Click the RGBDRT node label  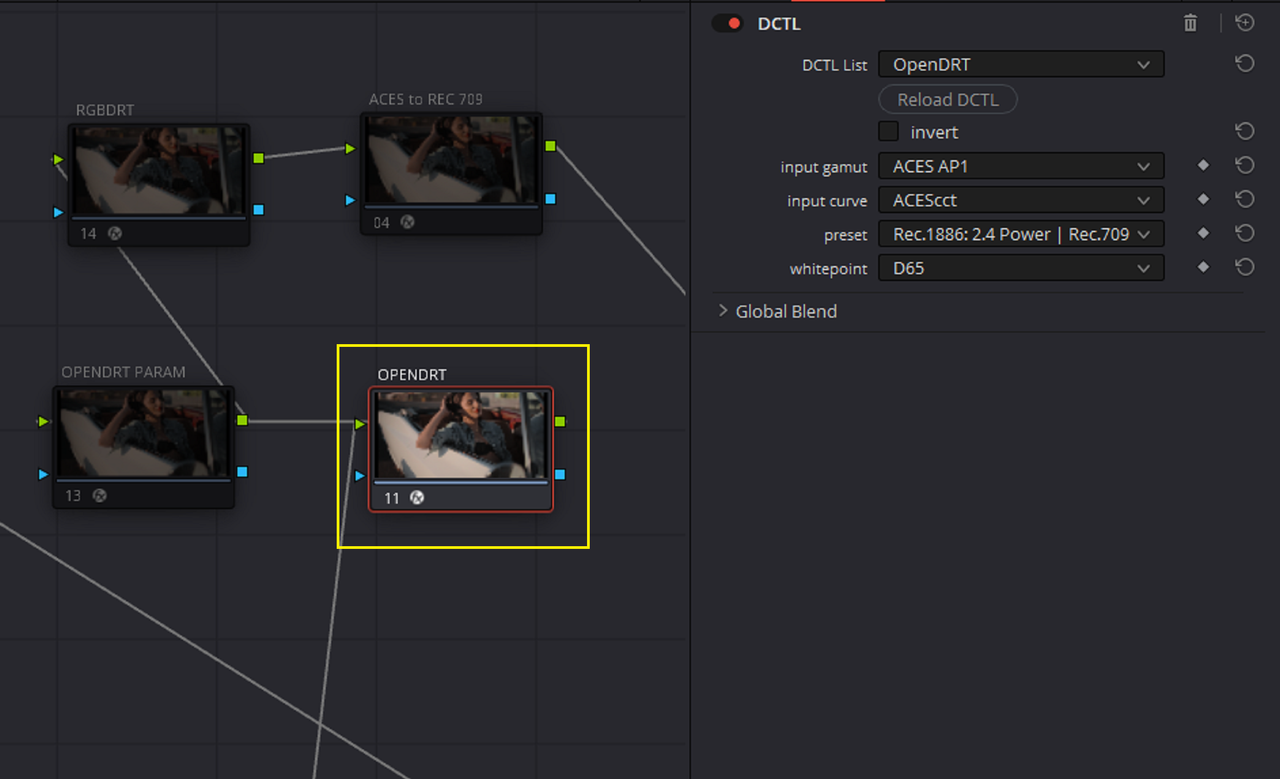point(105,110)
